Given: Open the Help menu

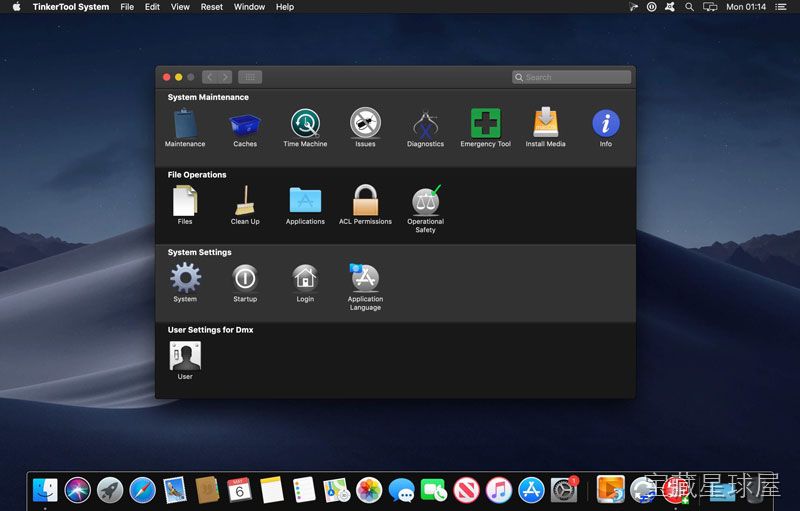Looking at the screenshot, I should click(x=285, y=7).
